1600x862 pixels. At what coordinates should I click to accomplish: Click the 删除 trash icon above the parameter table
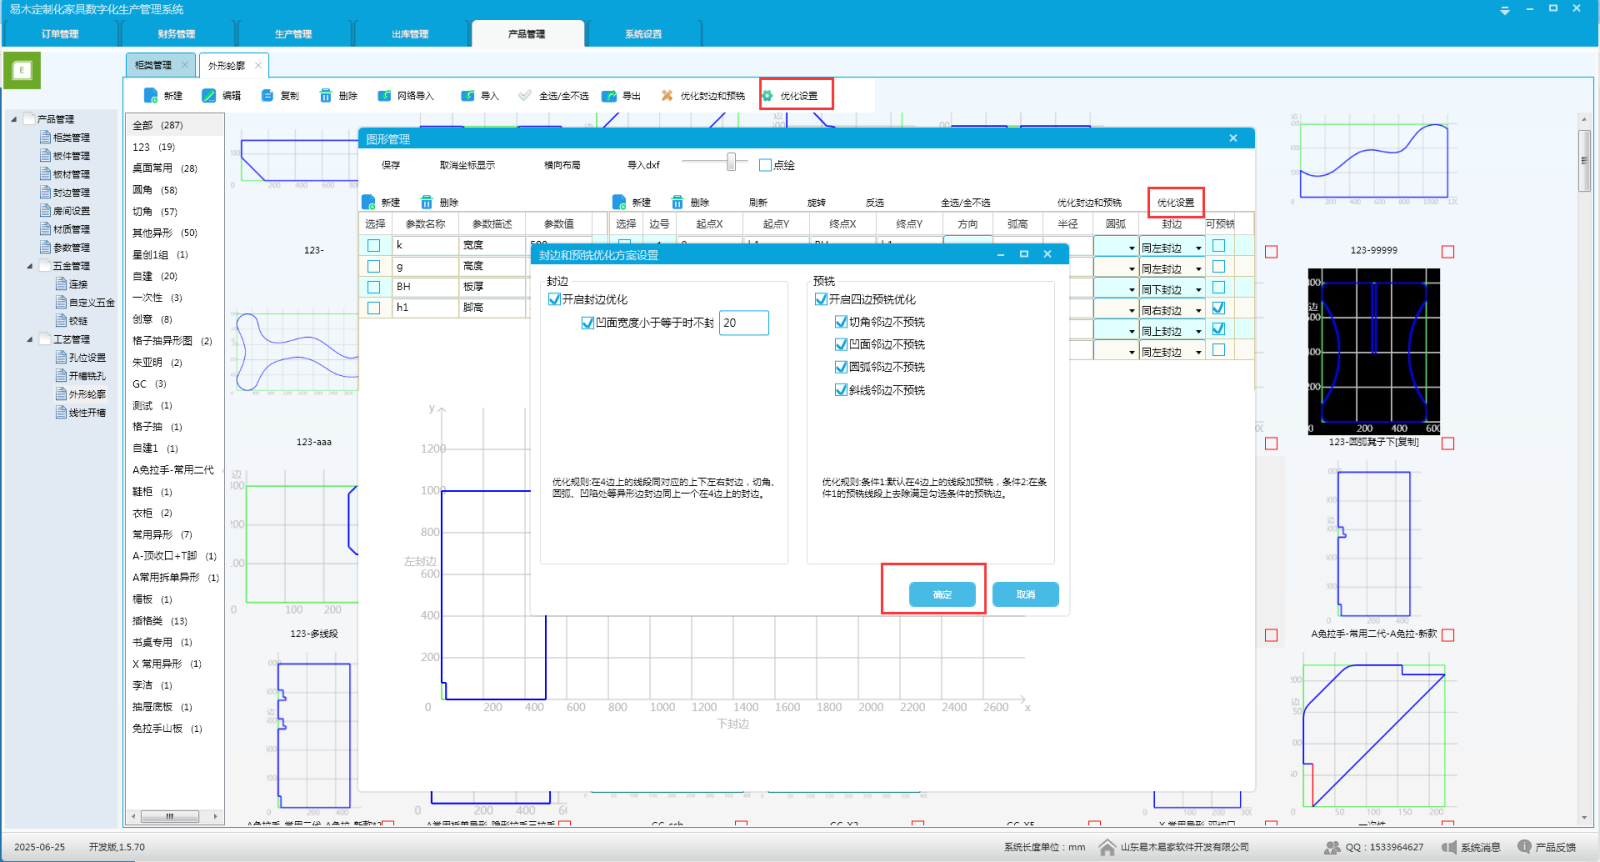click(x=427, y=202)
